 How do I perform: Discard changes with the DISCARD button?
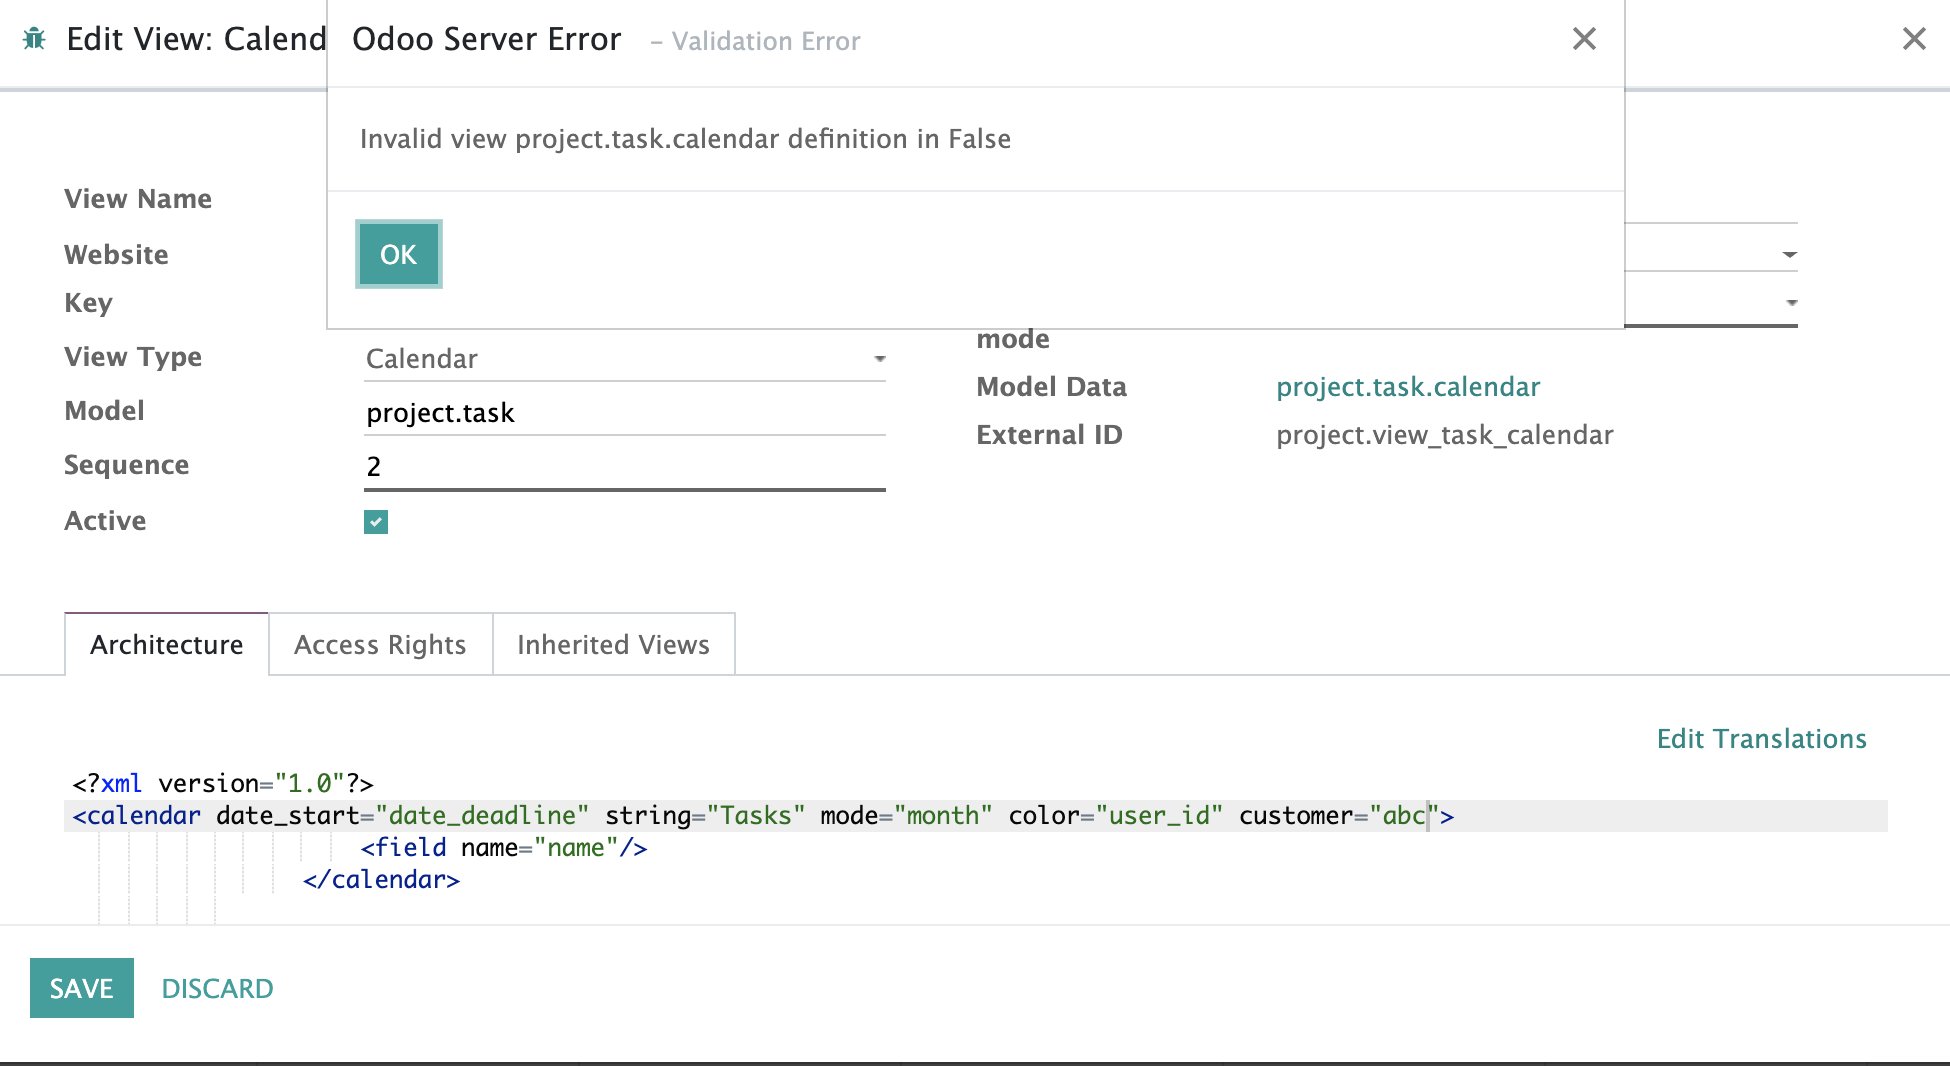point(218,988)
